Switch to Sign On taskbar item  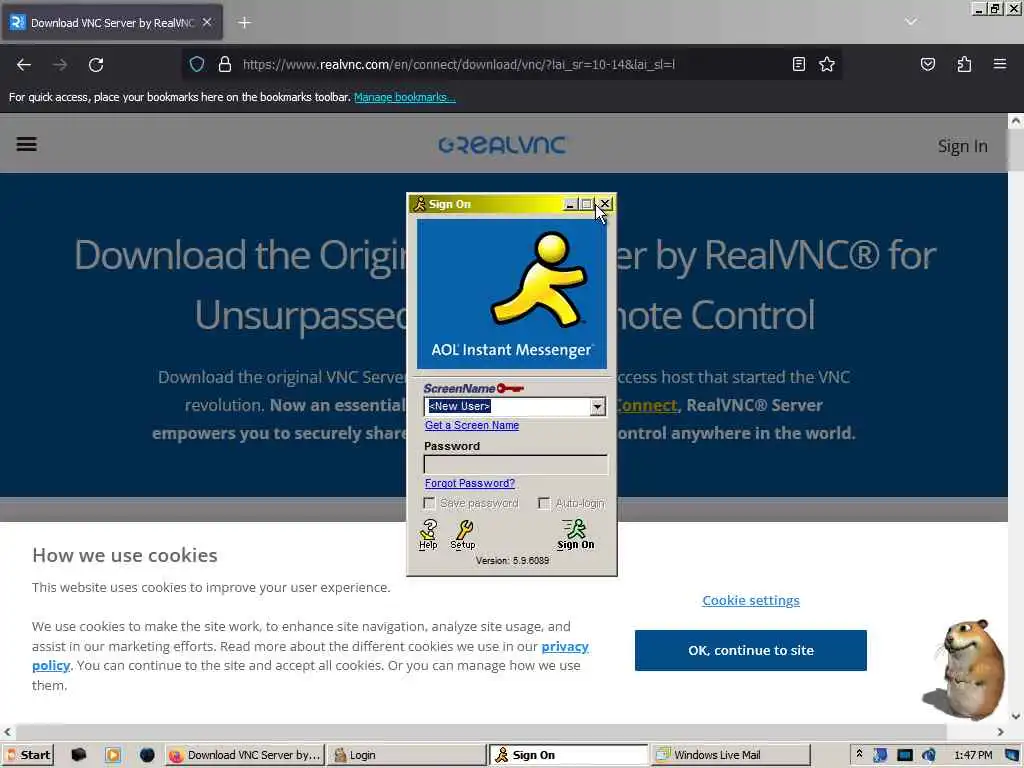coord(568,755)
